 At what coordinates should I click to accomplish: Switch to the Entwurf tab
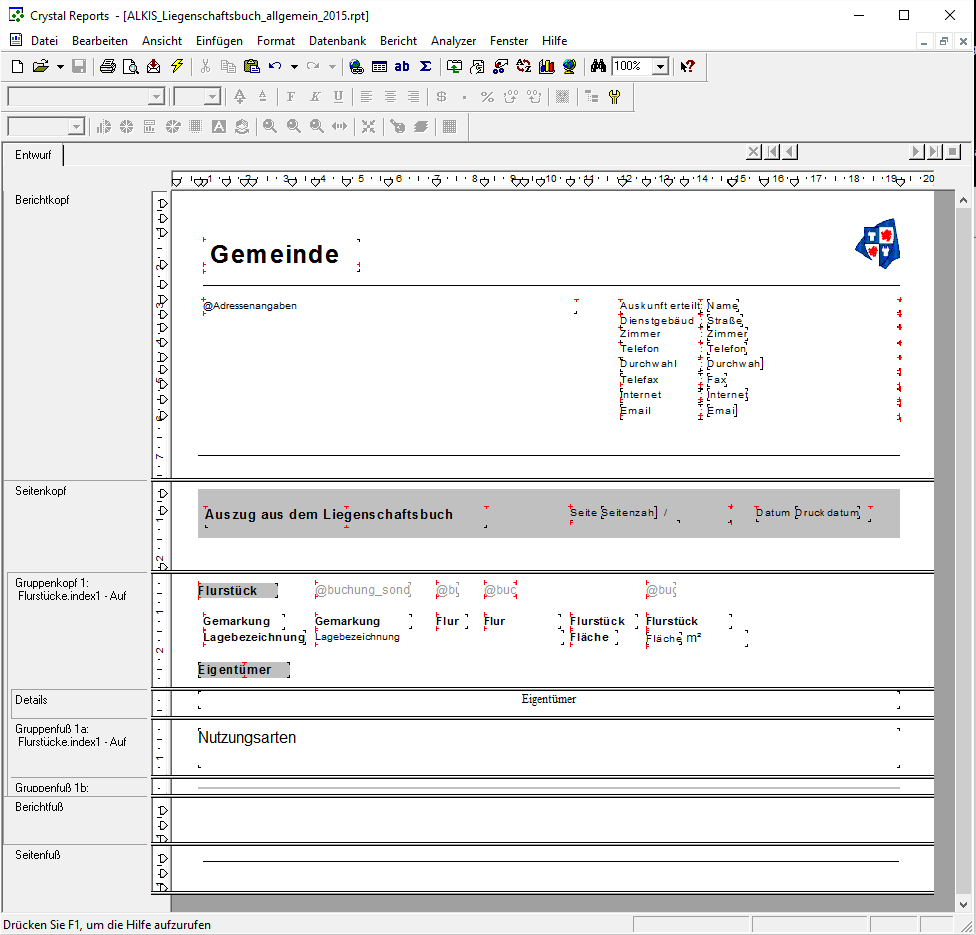[33, 155]
